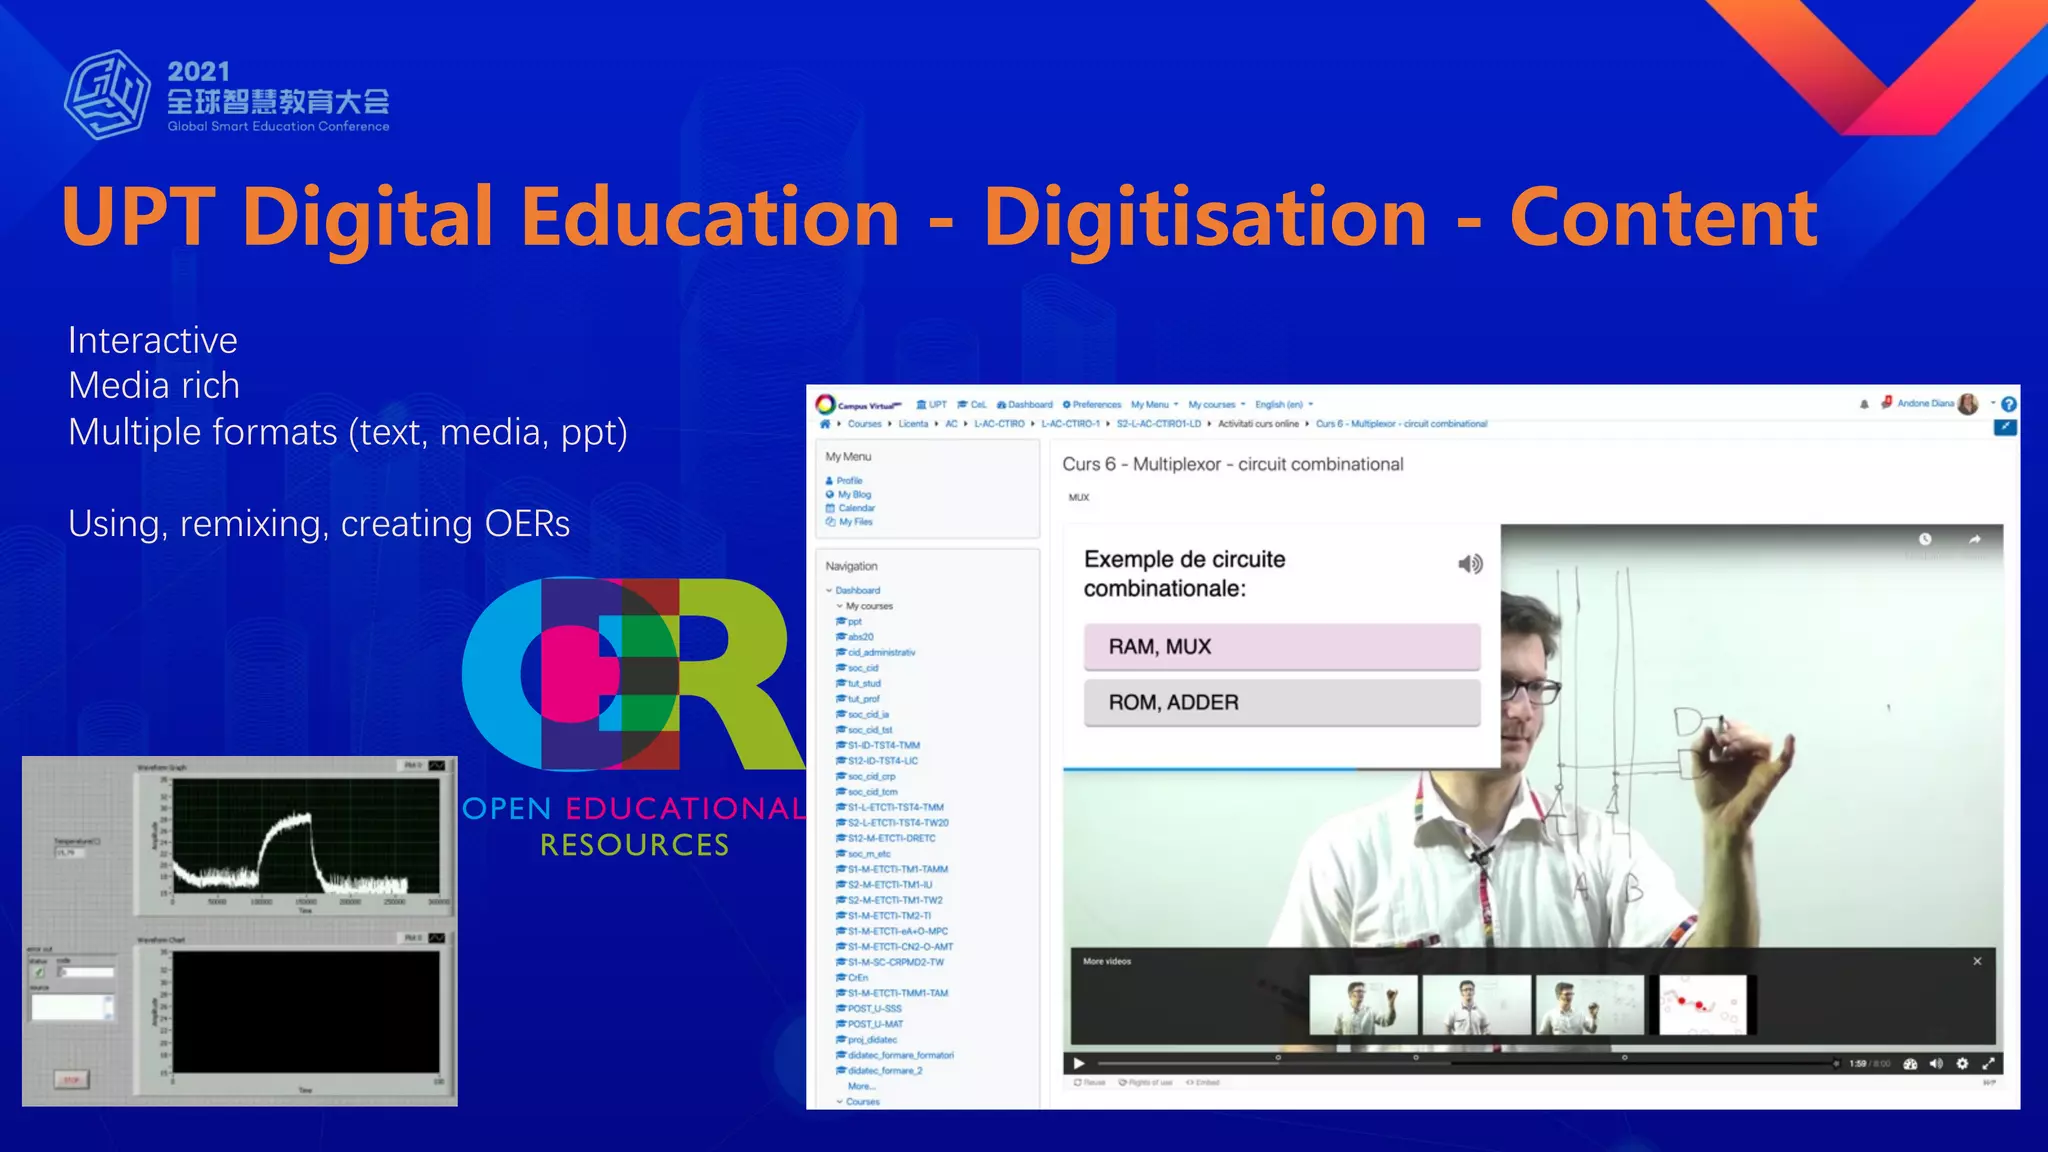Click Embed below the video
The height and width of the screenshot is (1152, 2048).
coord(1203,1083)
